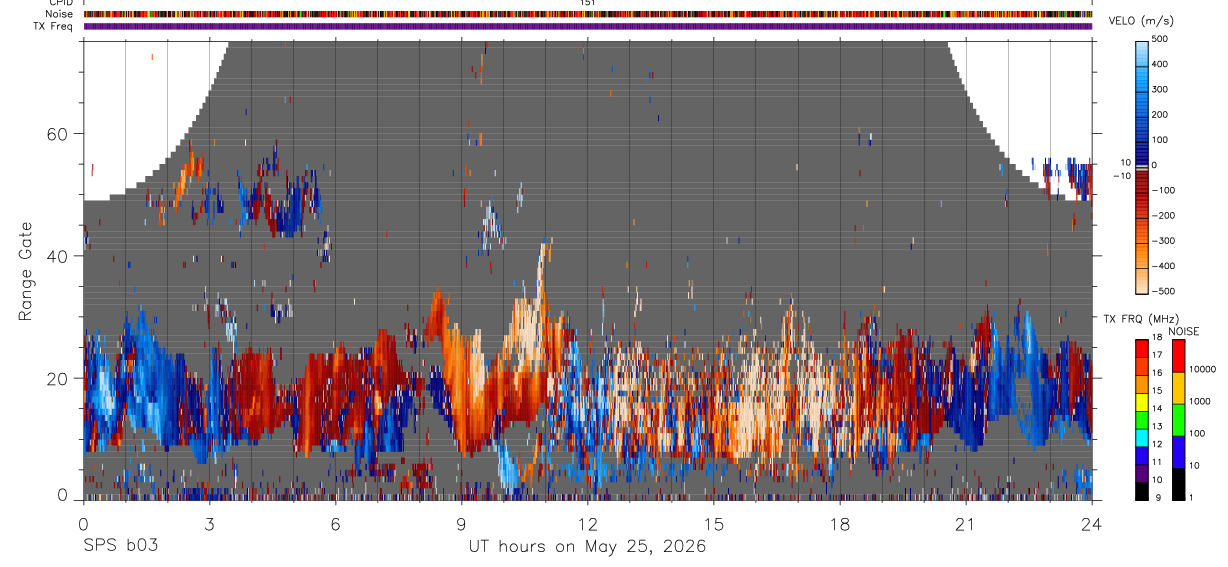Click the 'NOISE' legend title
This screenshot has height=567, width=1228.
point(1186,331)
